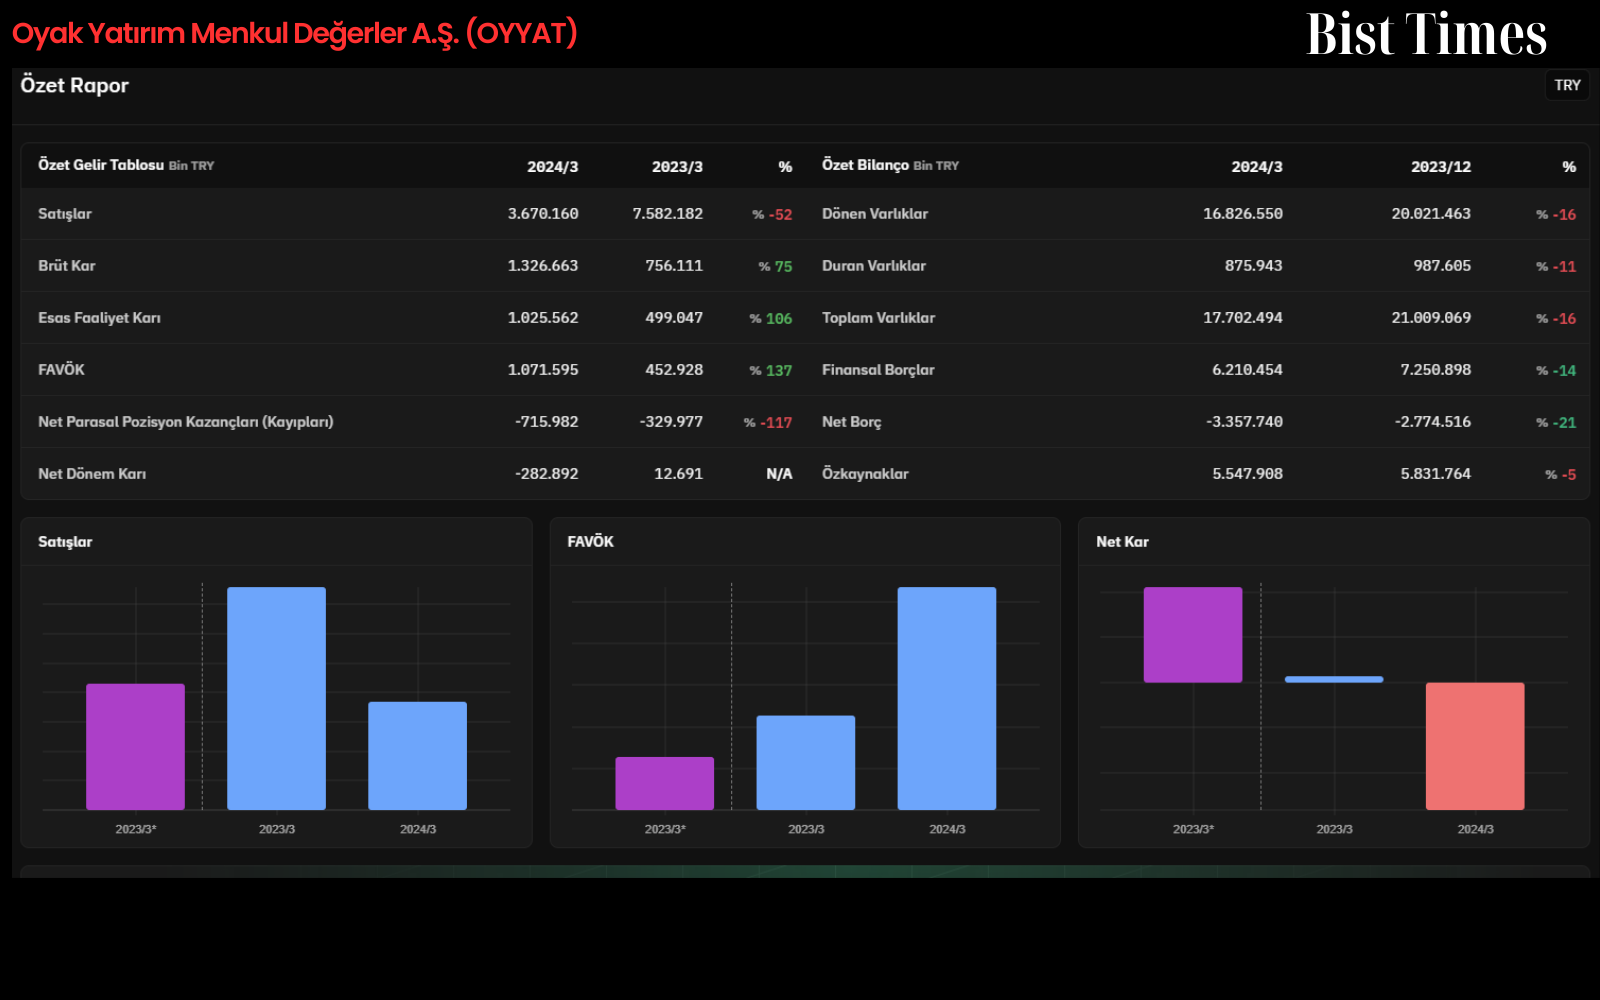Select the Satışlar row label
Image resolution: width=1600 pixels, height=1000 pixels.
65,214
